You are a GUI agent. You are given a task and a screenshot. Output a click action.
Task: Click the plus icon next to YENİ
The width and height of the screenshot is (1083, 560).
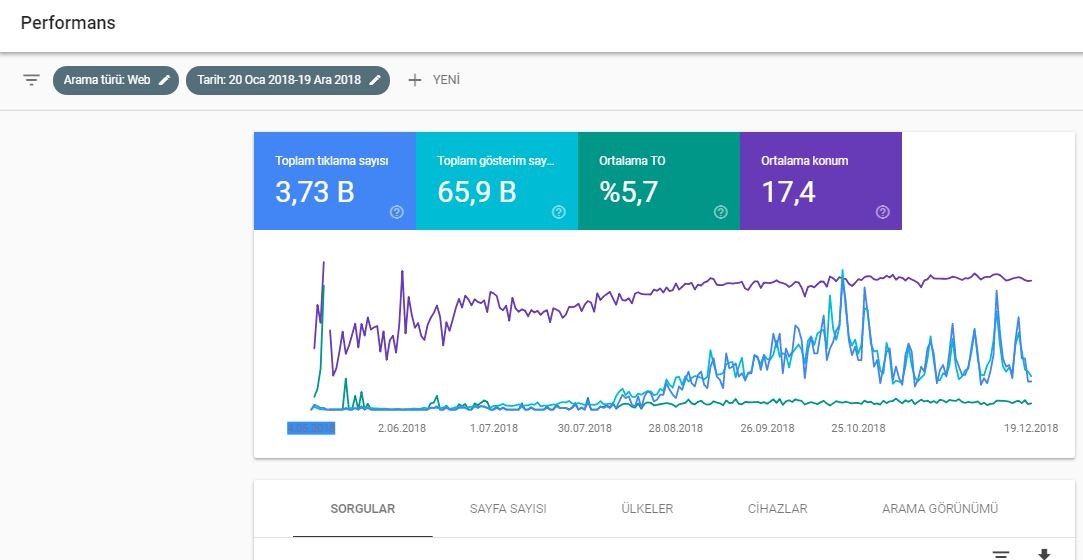point(414,80)
